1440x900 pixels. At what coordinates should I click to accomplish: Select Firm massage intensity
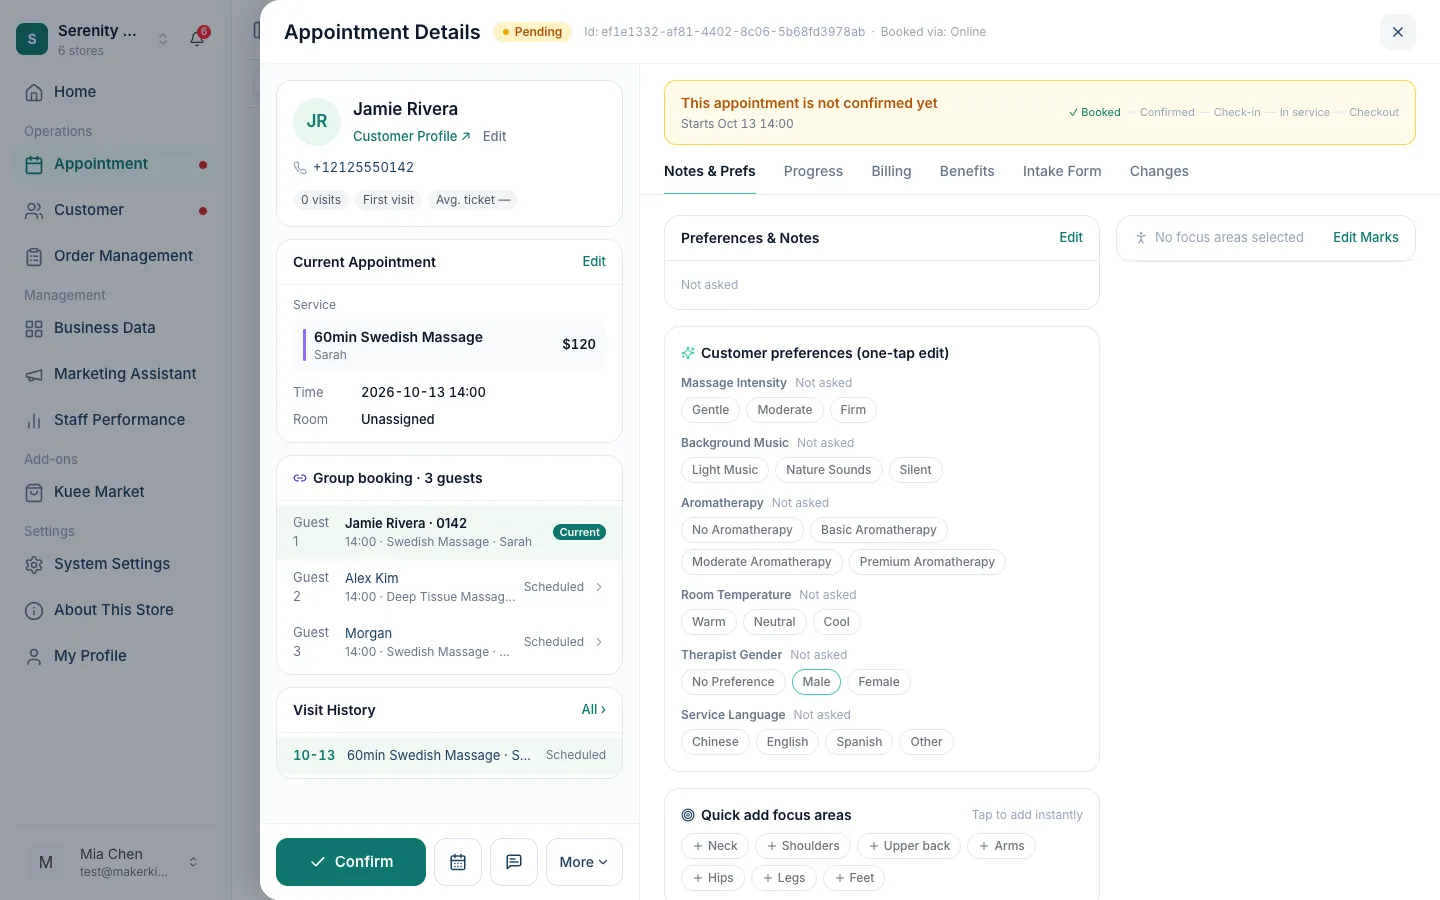853,410
